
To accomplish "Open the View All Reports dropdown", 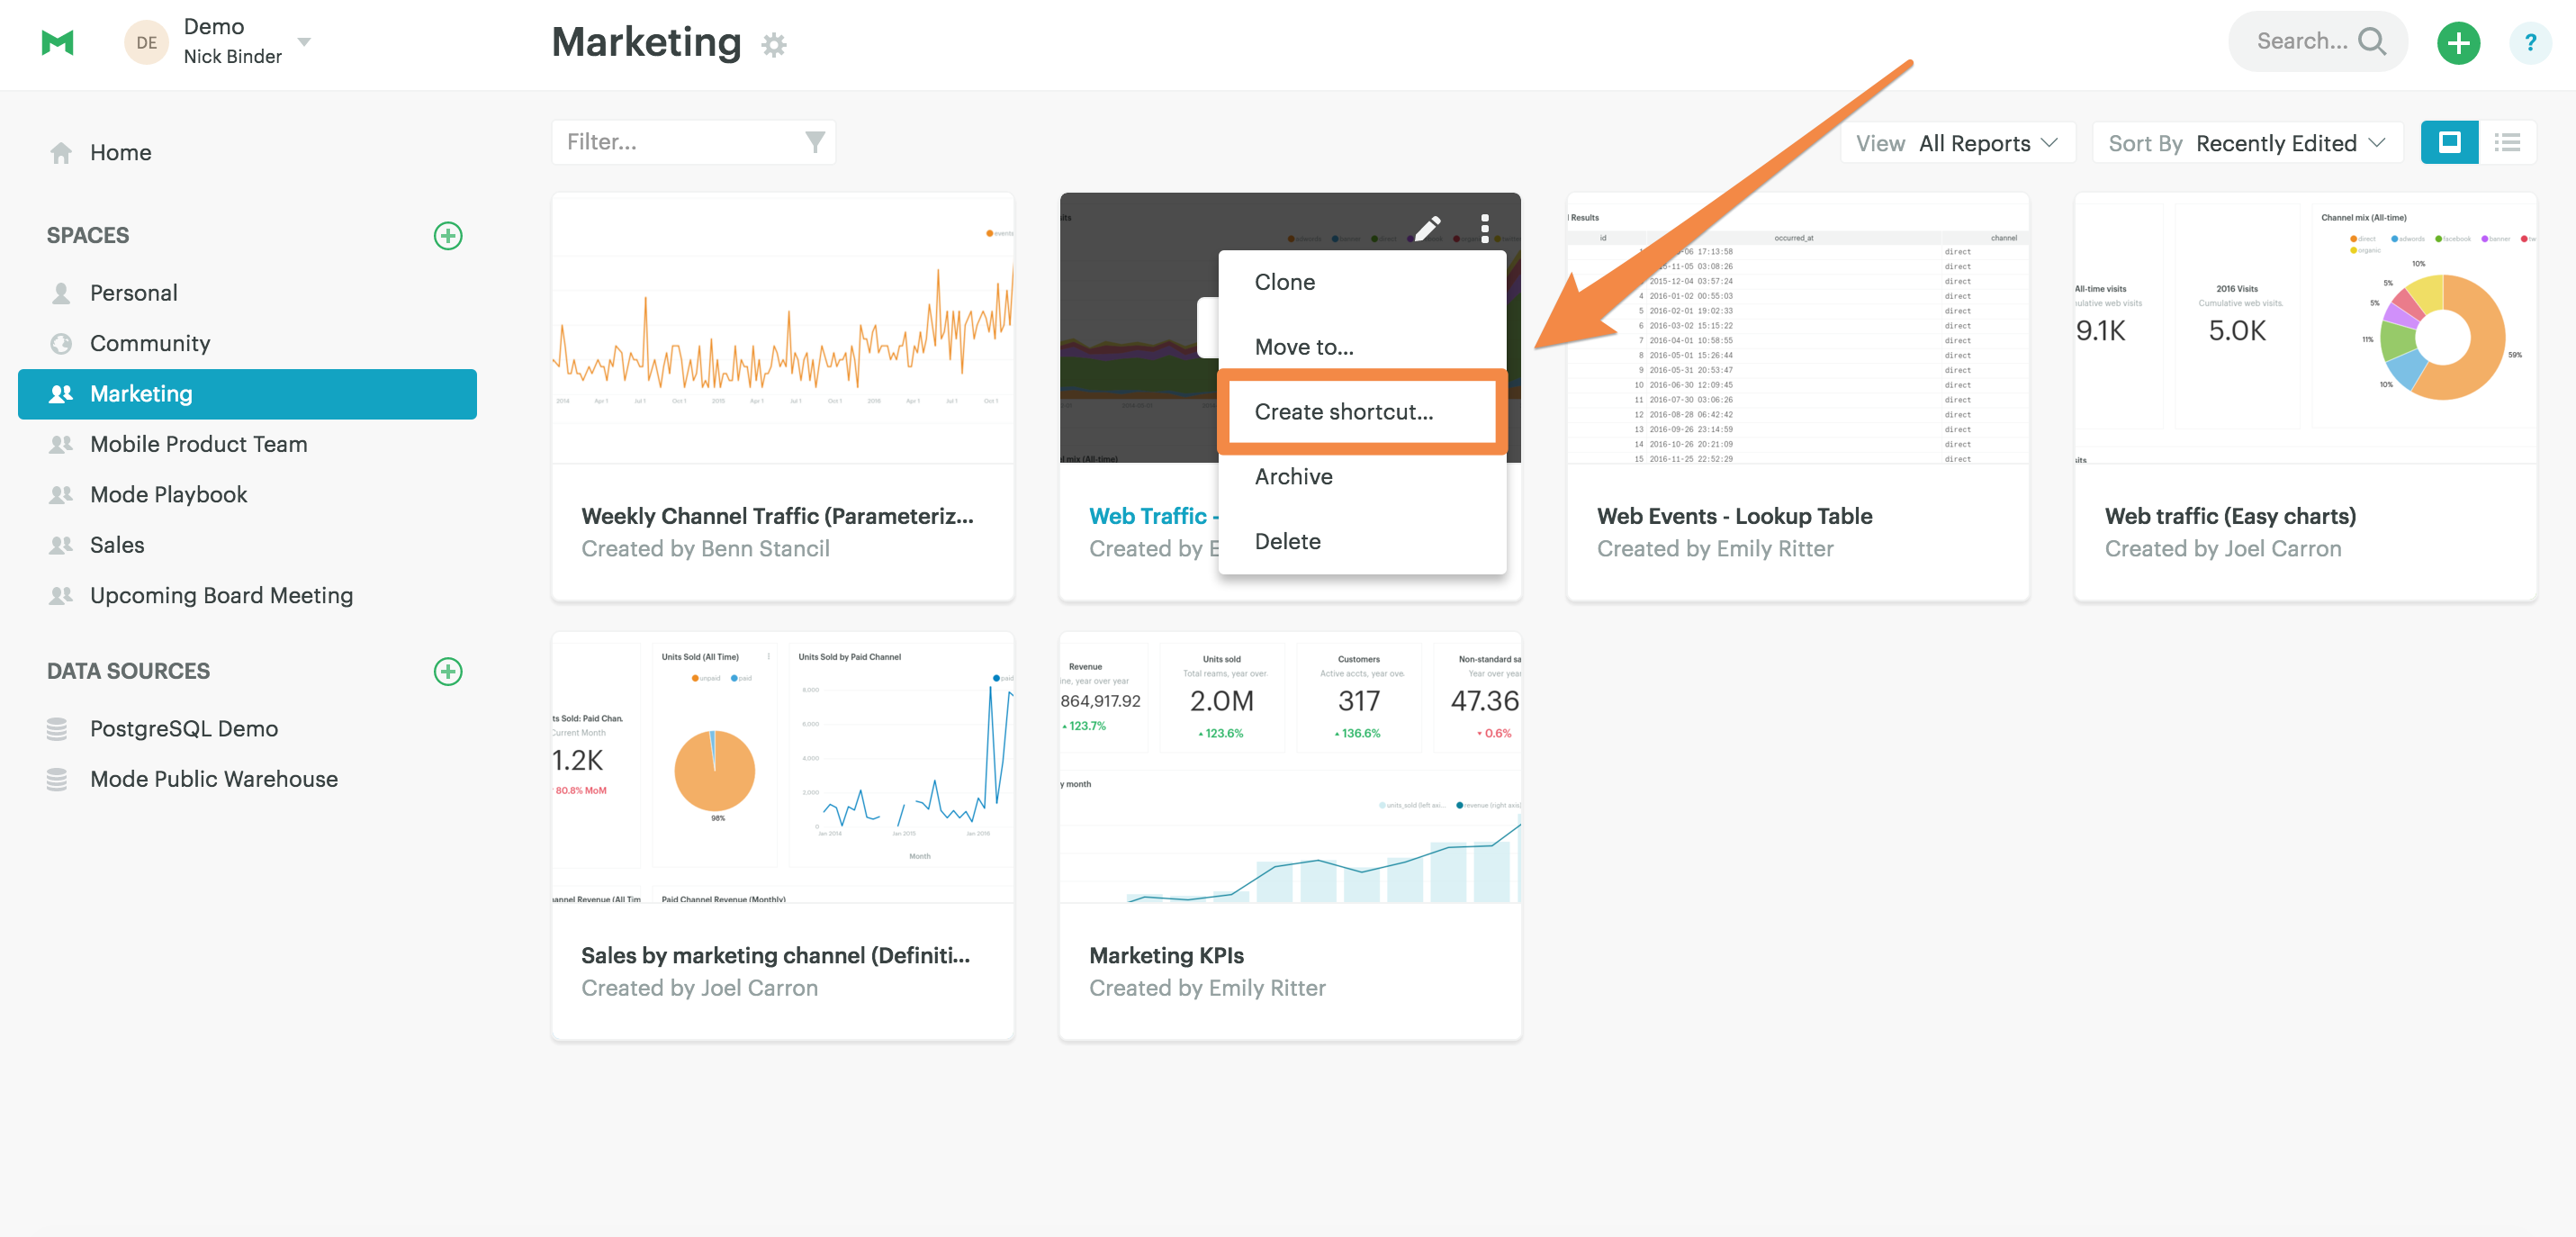I will (x=1957, y=143).
